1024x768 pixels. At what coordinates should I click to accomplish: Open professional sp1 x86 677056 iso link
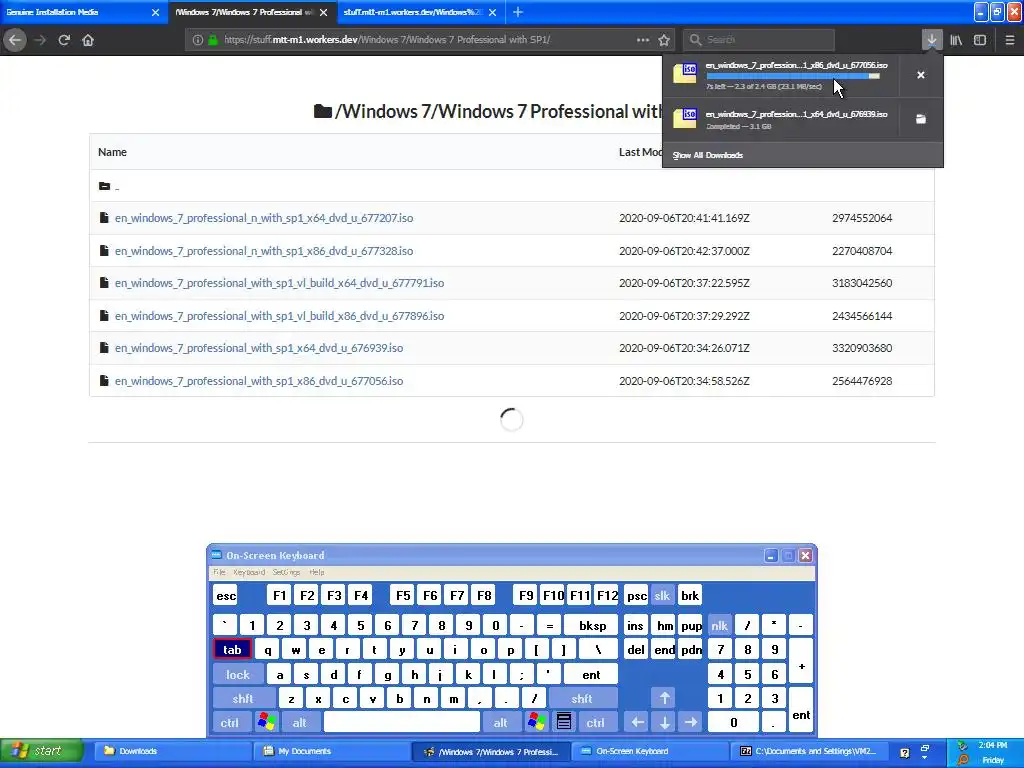click(259, 381)
